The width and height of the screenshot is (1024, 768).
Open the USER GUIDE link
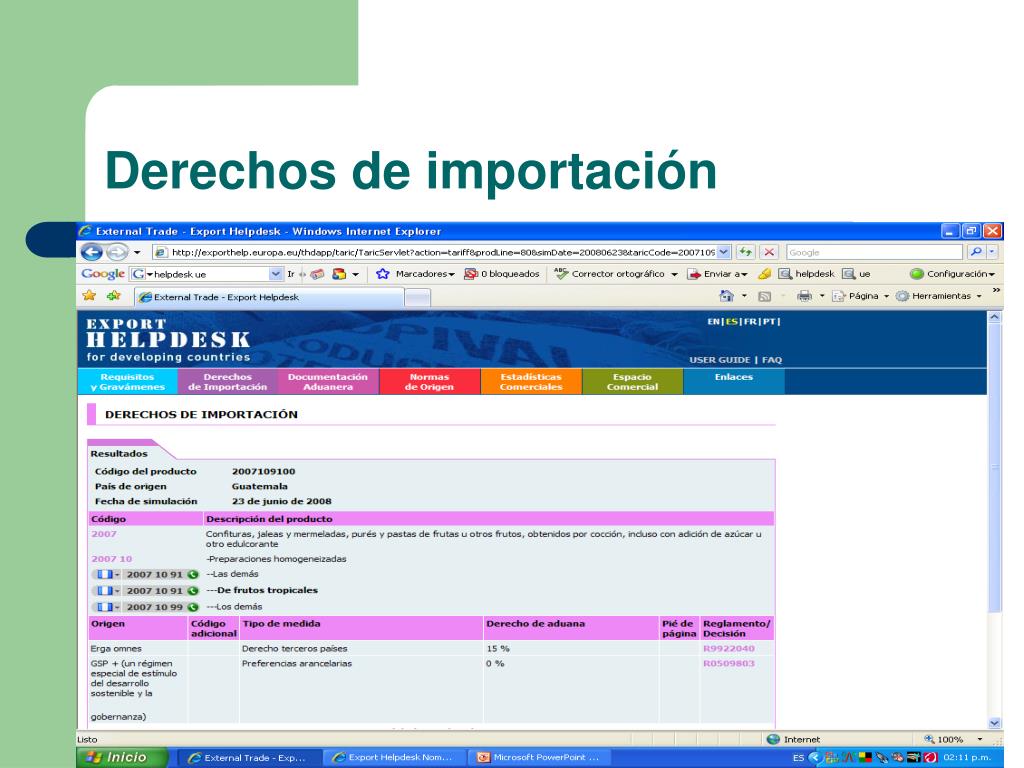720,360
